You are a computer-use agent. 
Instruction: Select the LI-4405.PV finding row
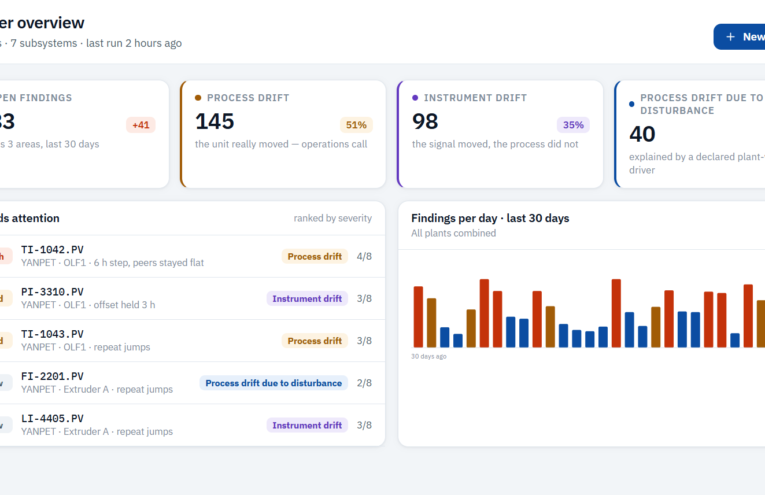pos(192,425)
